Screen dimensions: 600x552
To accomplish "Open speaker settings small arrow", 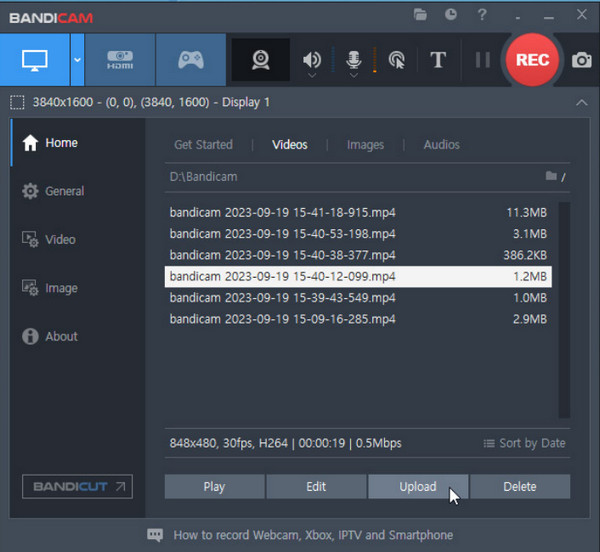I will click(312, 75).
